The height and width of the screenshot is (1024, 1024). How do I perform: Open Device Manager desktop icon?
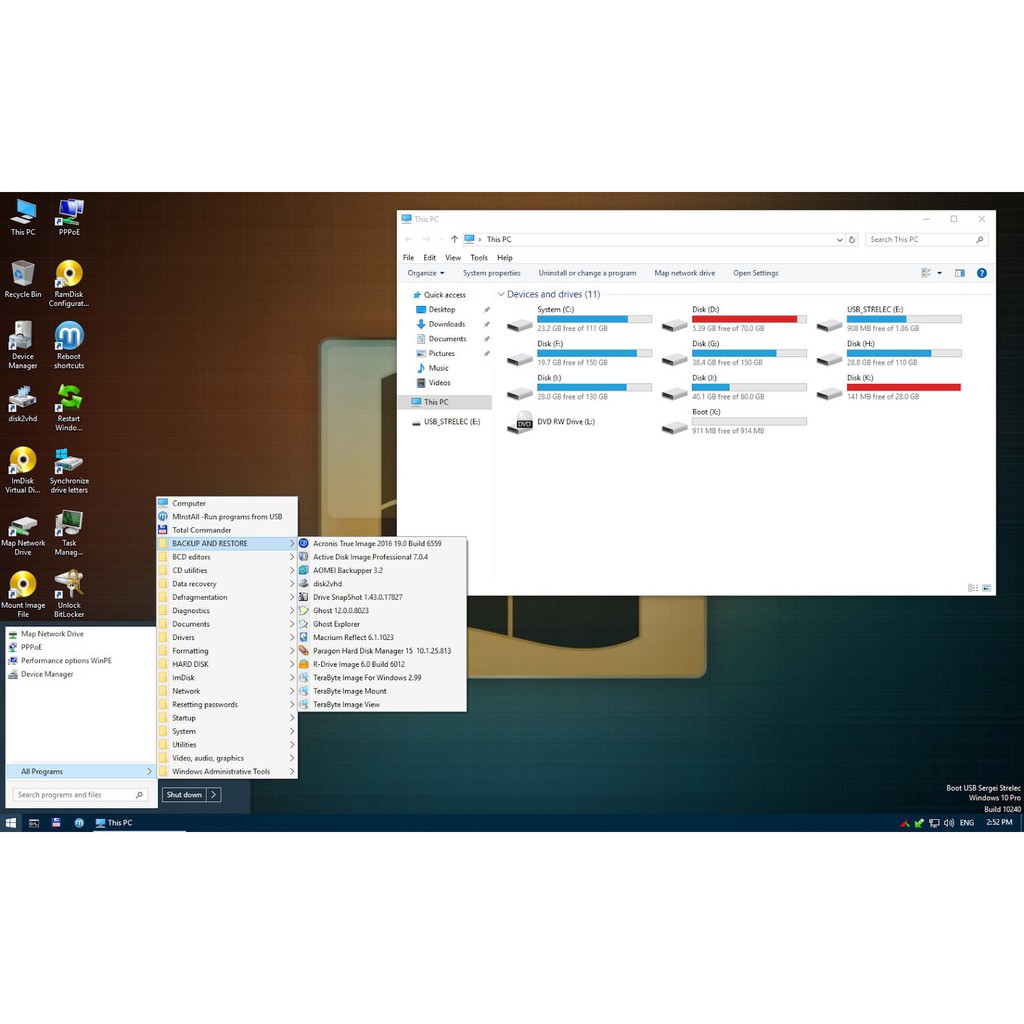coord(23,340)
